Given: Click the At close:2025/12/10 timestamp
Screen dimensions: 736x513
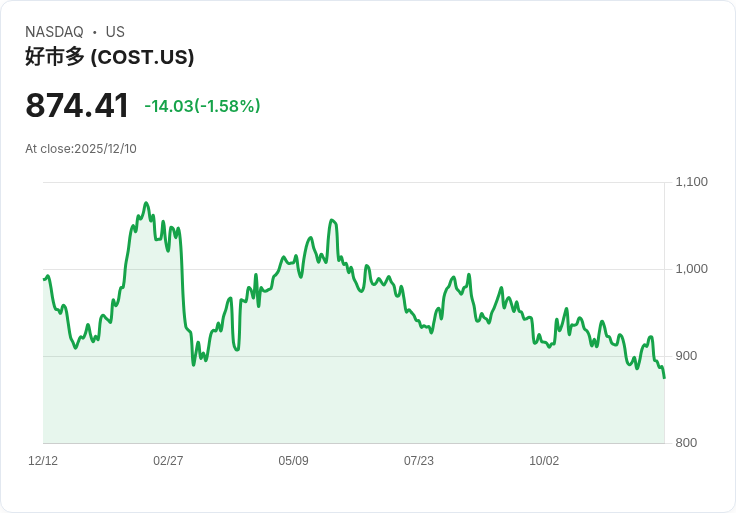Looking at the screenshot, I should point(81,149).
